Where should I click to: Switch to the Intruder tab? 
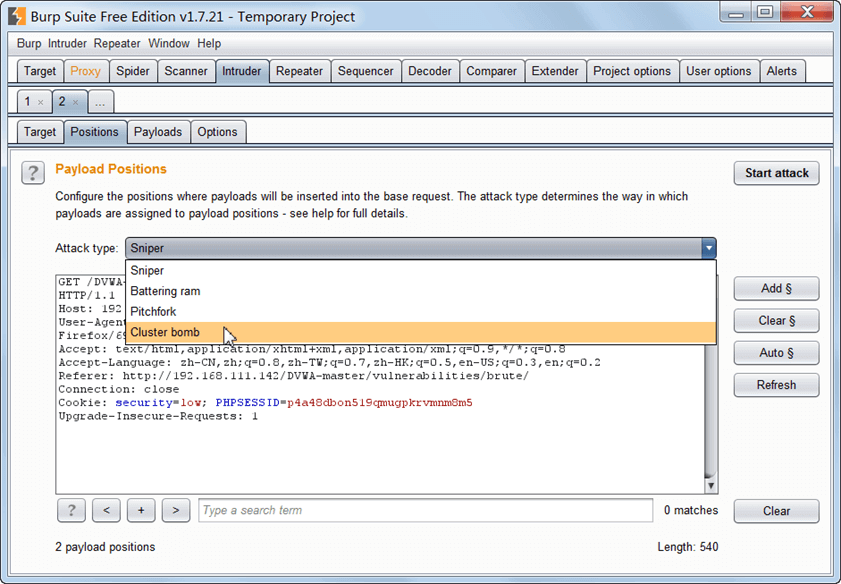(x=241, y=71)
